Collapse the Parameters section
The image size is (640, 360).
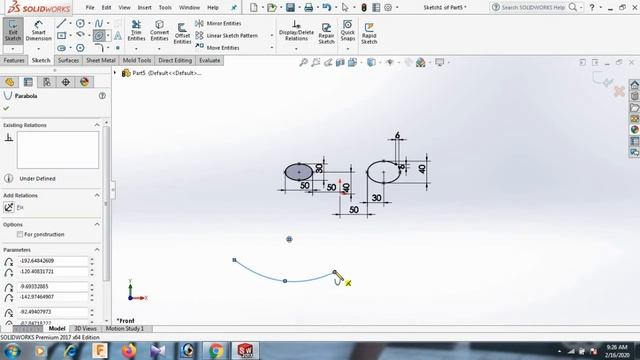97,250
